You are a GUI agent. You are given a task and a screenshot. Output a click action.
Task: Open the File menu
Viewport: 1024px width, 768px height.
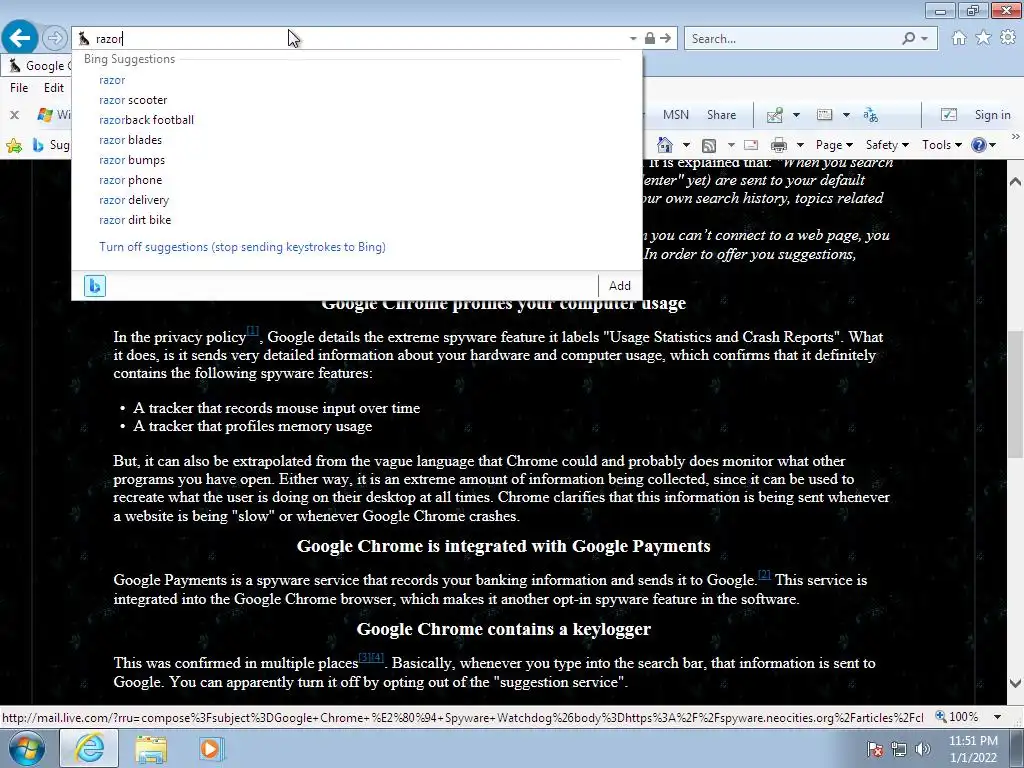pyautogui.click(x=19, y=88)
